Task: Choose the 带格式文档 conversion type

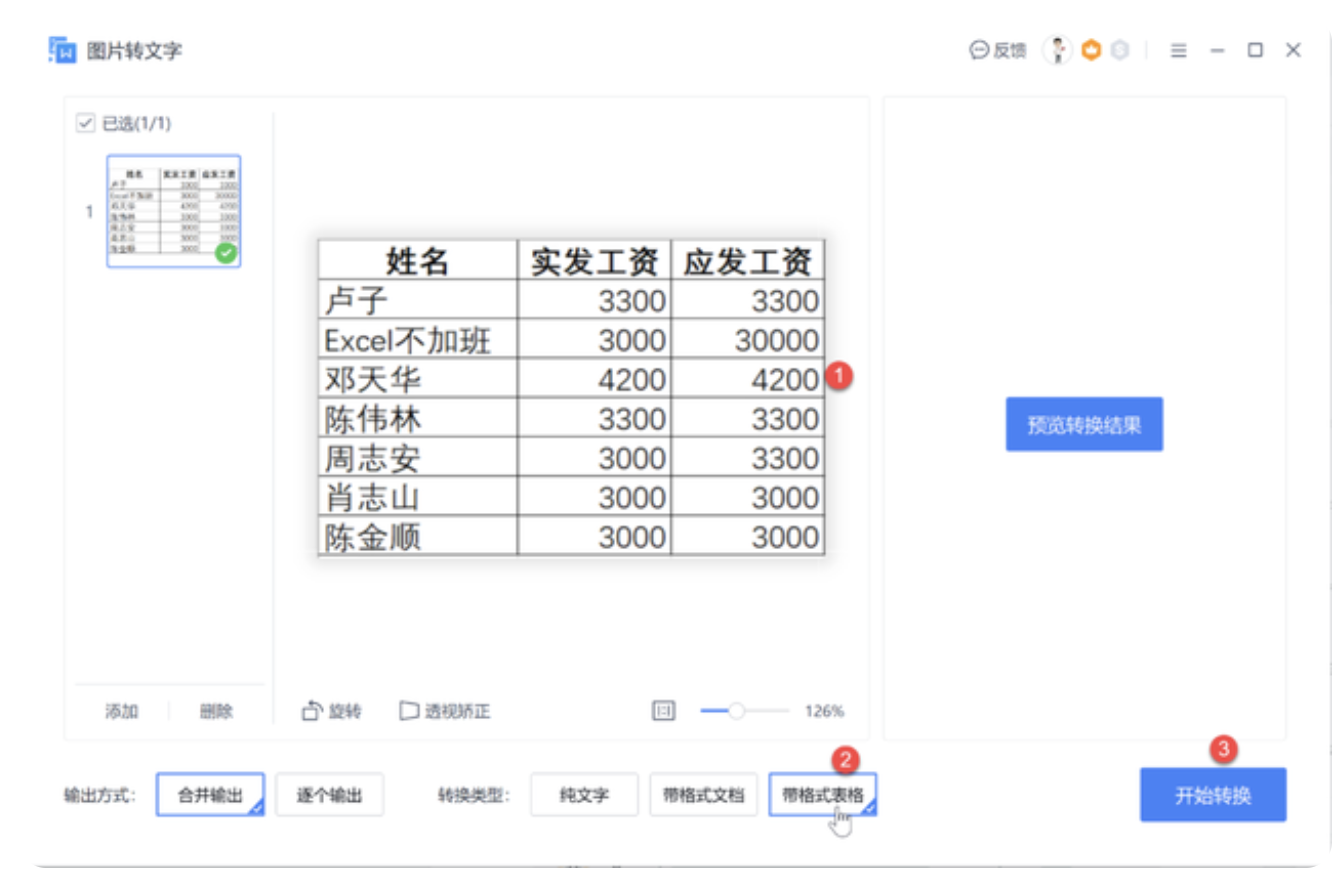Action: [x=703, y=796]
